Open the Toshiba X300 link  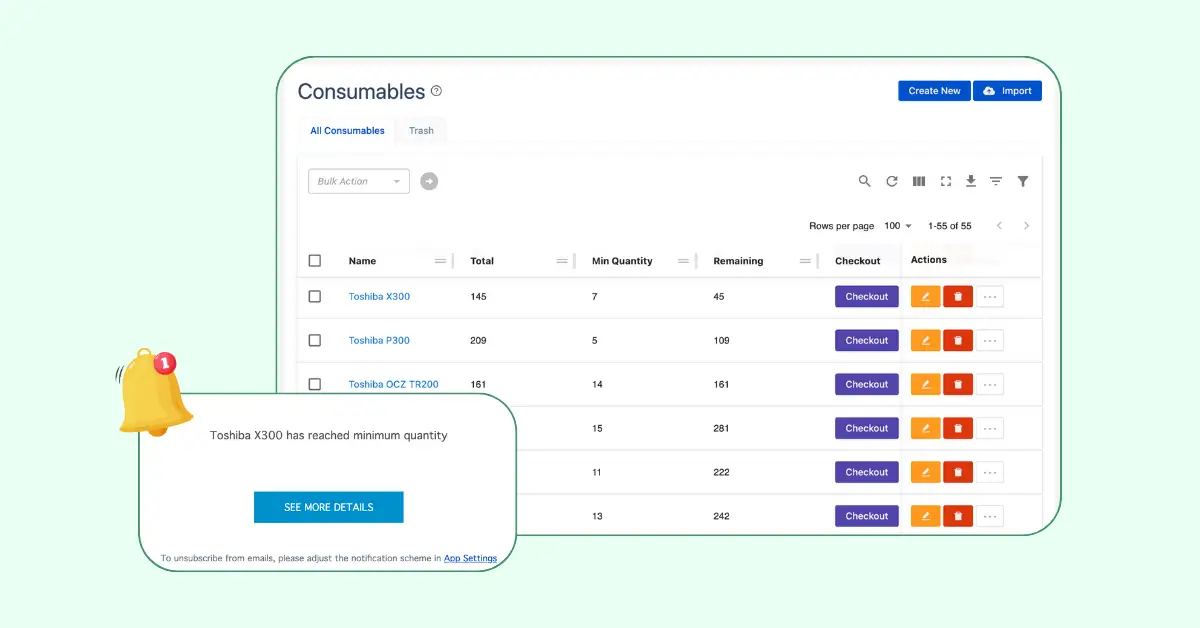pos(379,296)
